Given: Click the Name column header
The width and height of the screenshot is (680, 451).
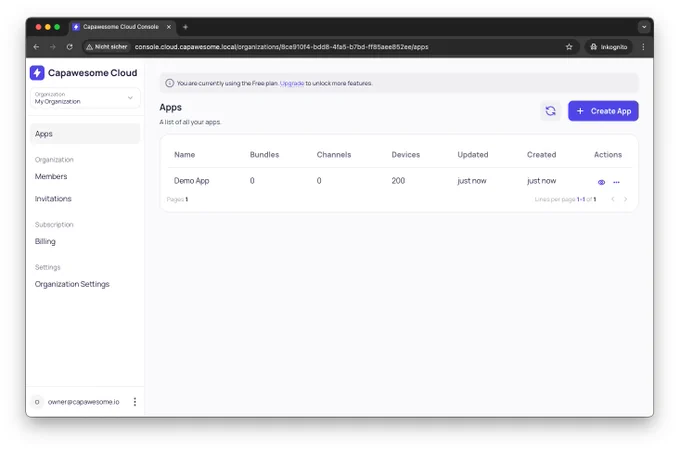Looking at the screenshot, I should (184, 155).
